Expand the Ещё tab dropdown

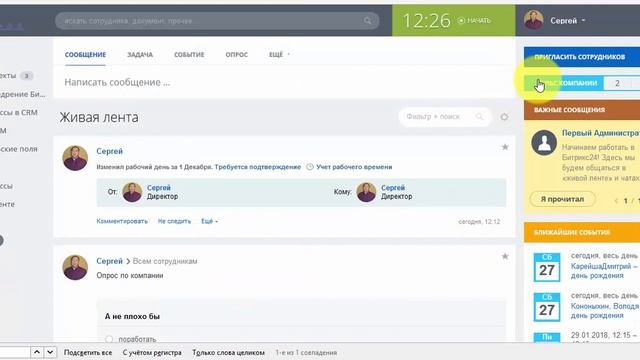[x=280, y=54]
